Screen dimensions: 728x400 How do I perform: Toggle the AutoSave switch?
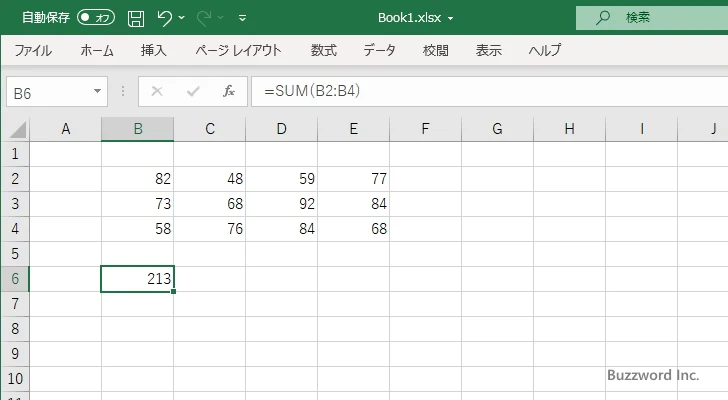96,18
